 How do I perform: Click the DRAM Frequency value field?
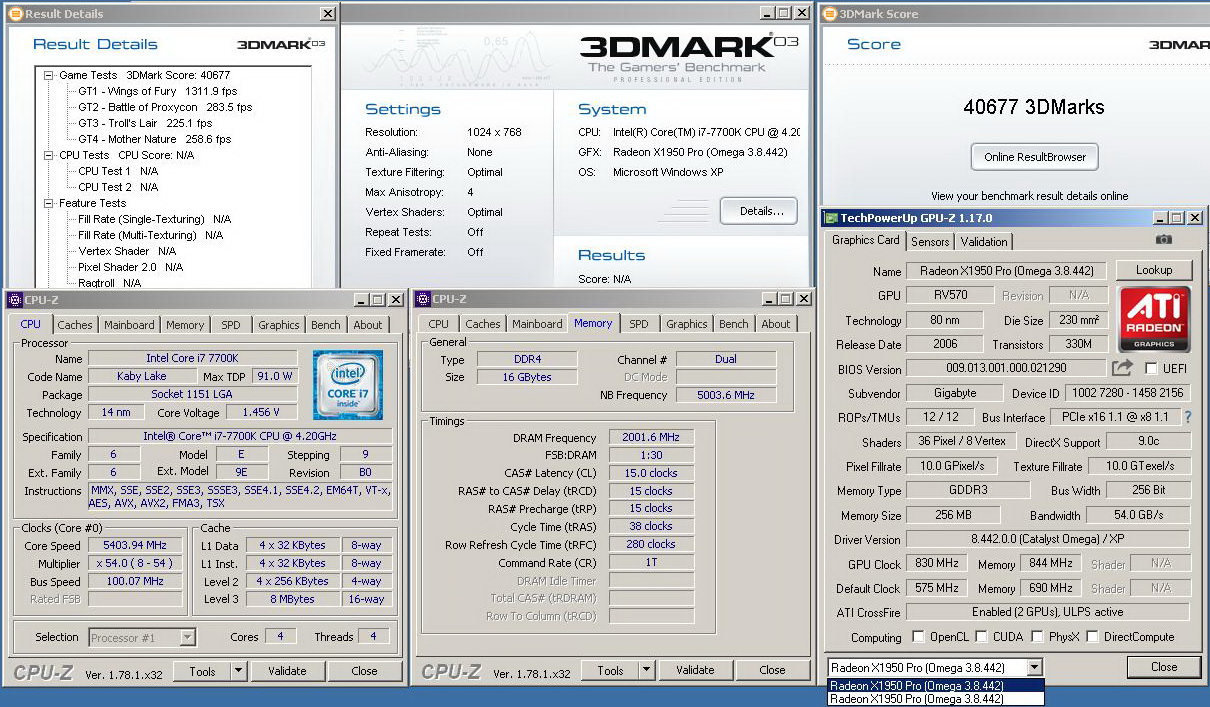point(651,438)
